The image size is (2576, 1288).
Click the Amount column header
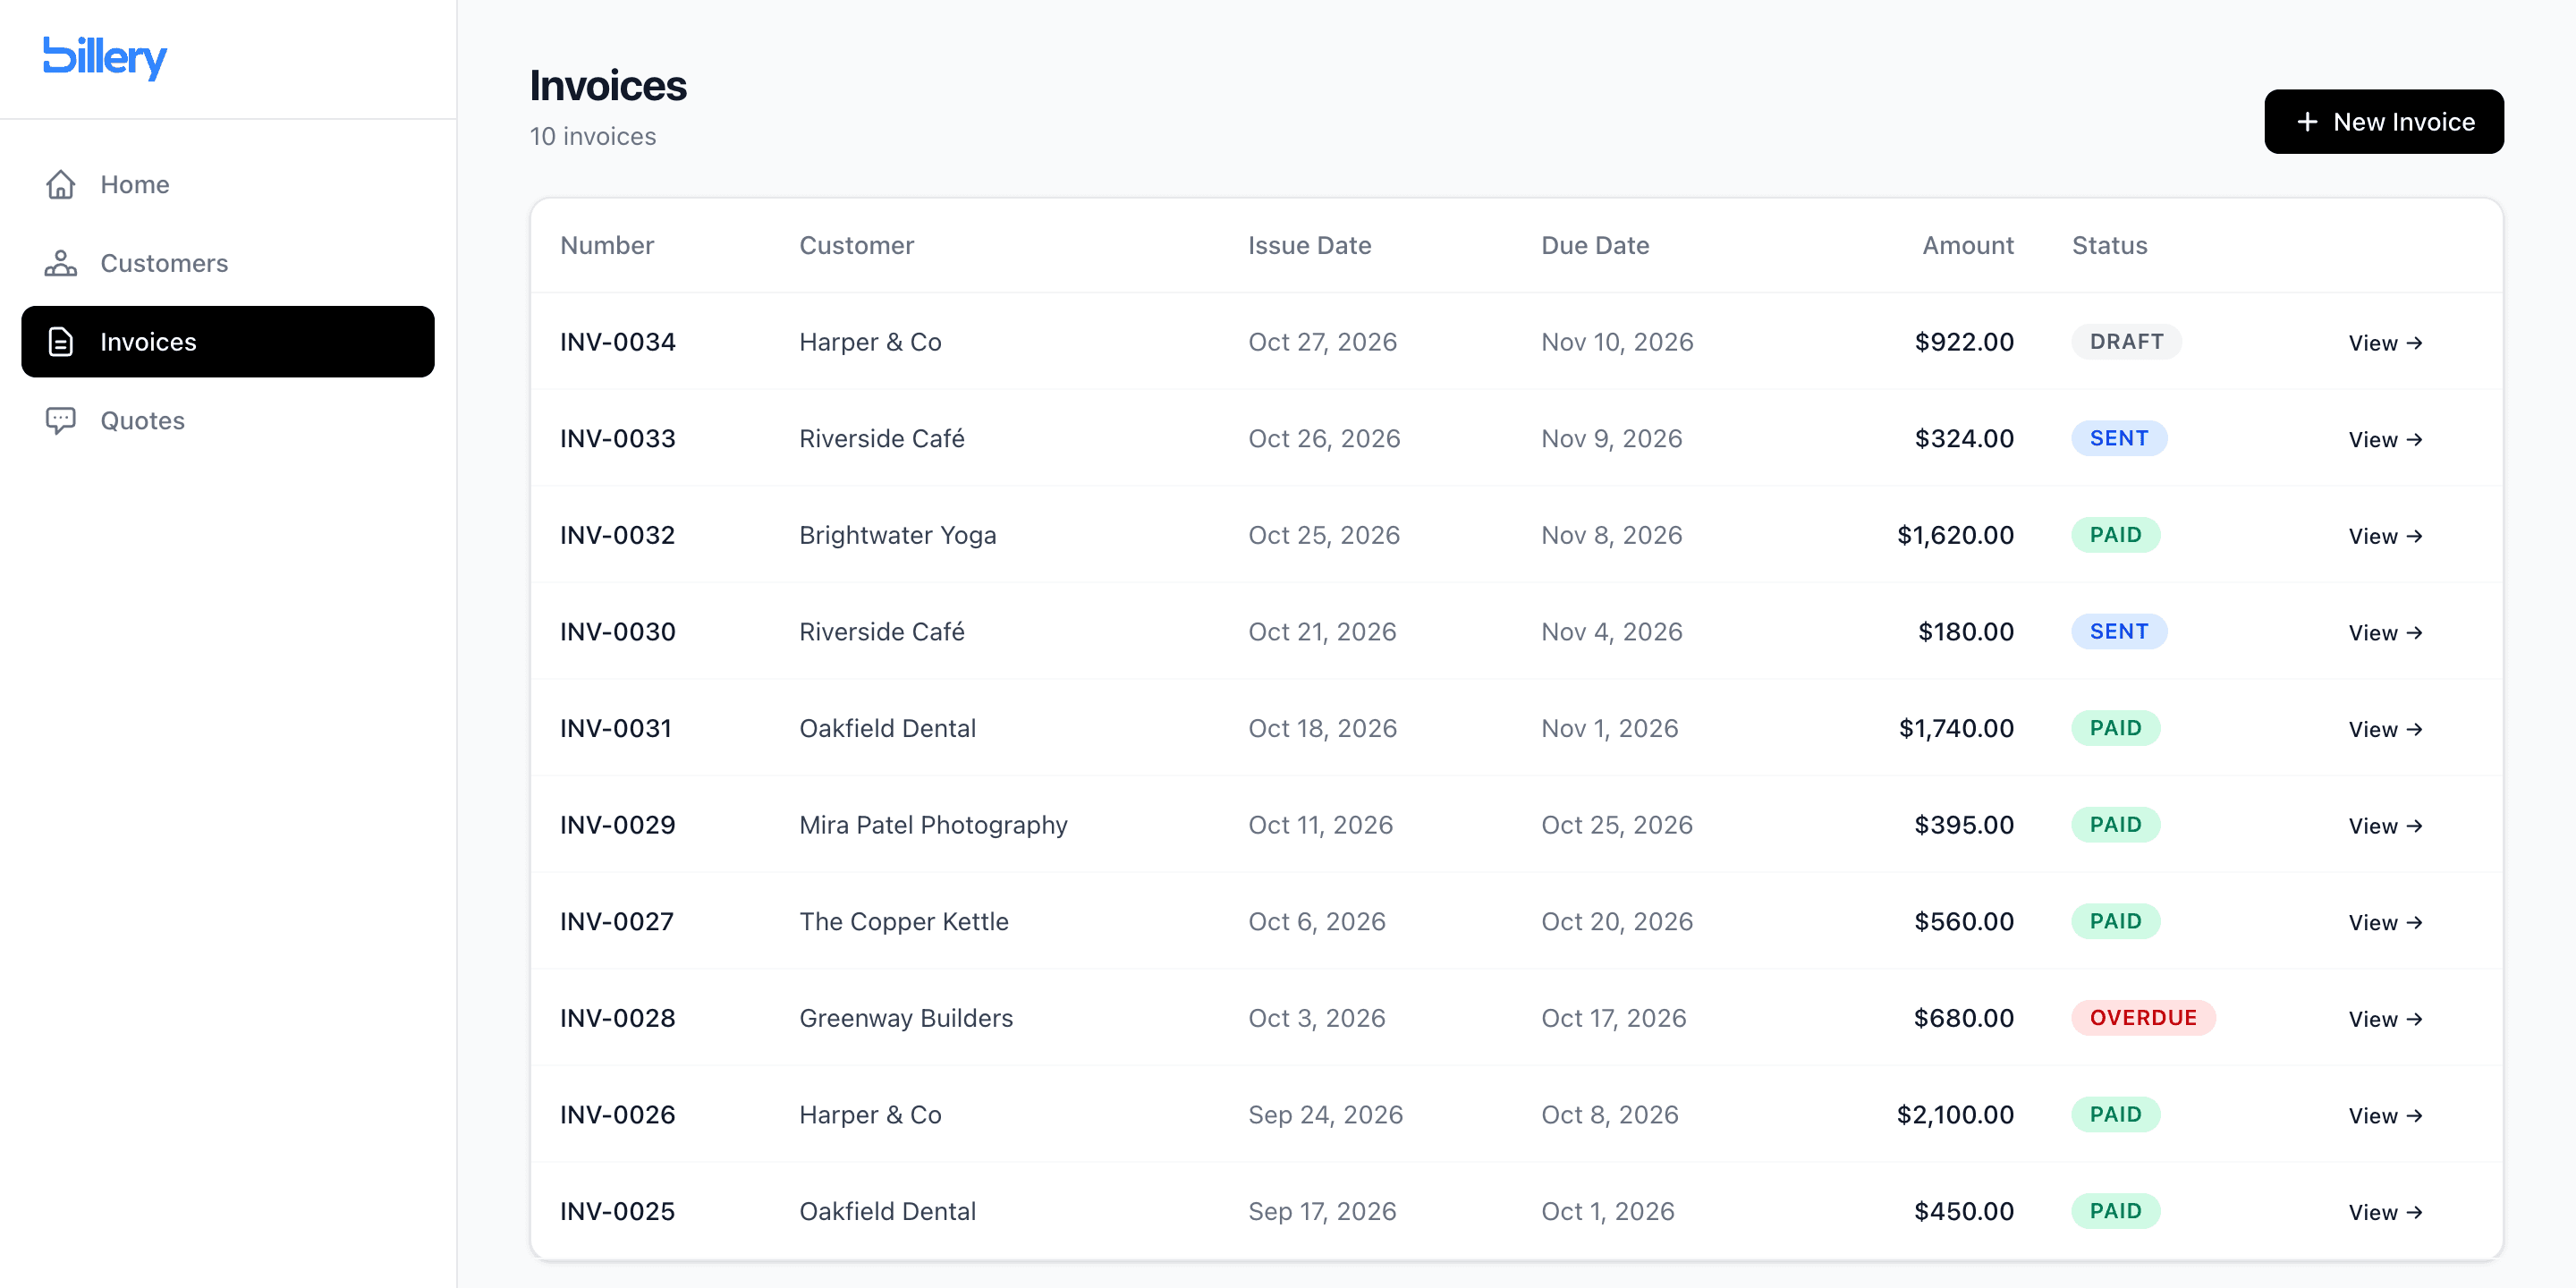(x=1967, y=245)
